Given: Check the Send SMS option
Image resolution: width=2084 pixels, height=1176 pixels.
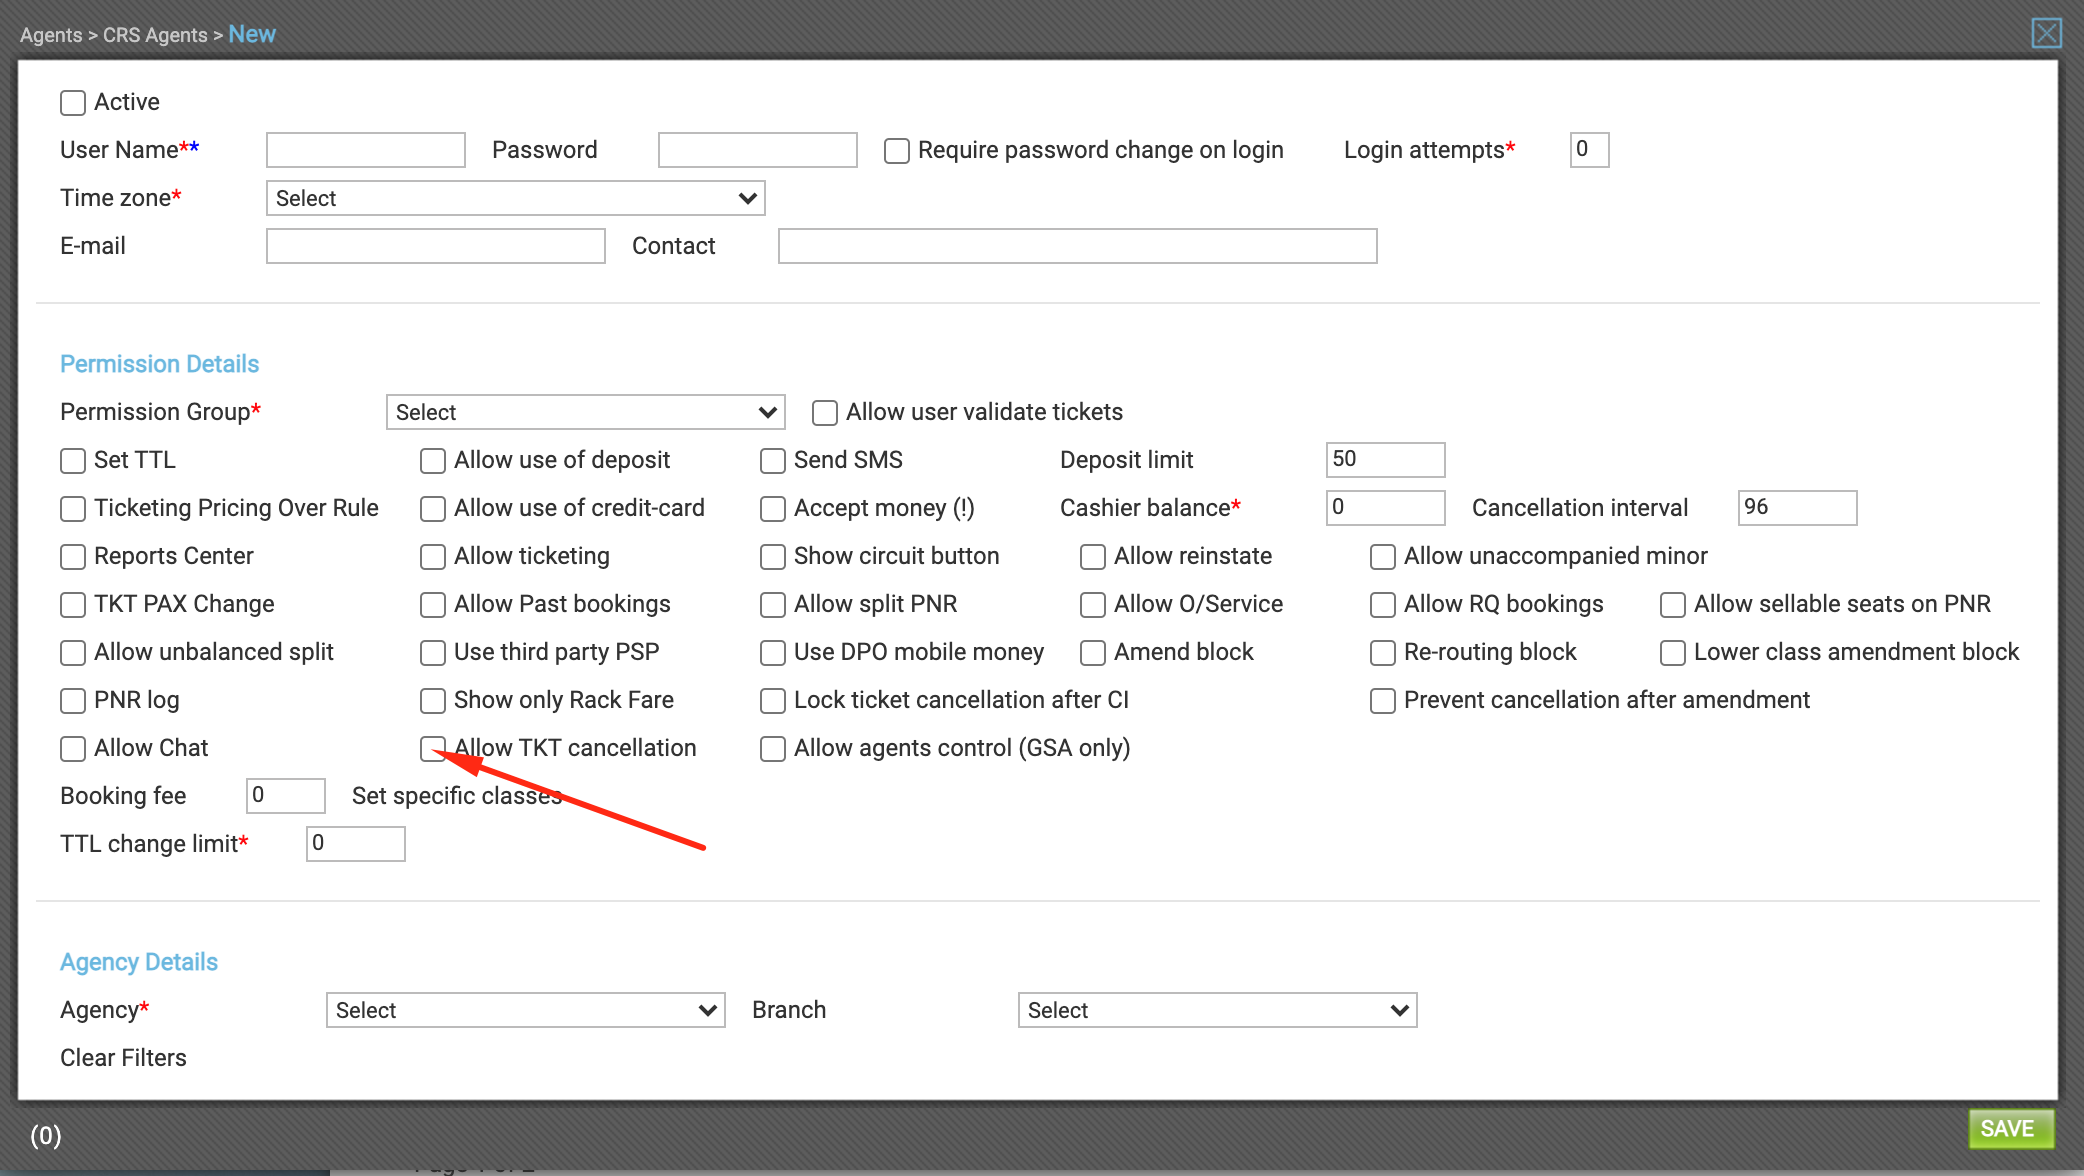Looking at the screenshot, I should 773,461.
